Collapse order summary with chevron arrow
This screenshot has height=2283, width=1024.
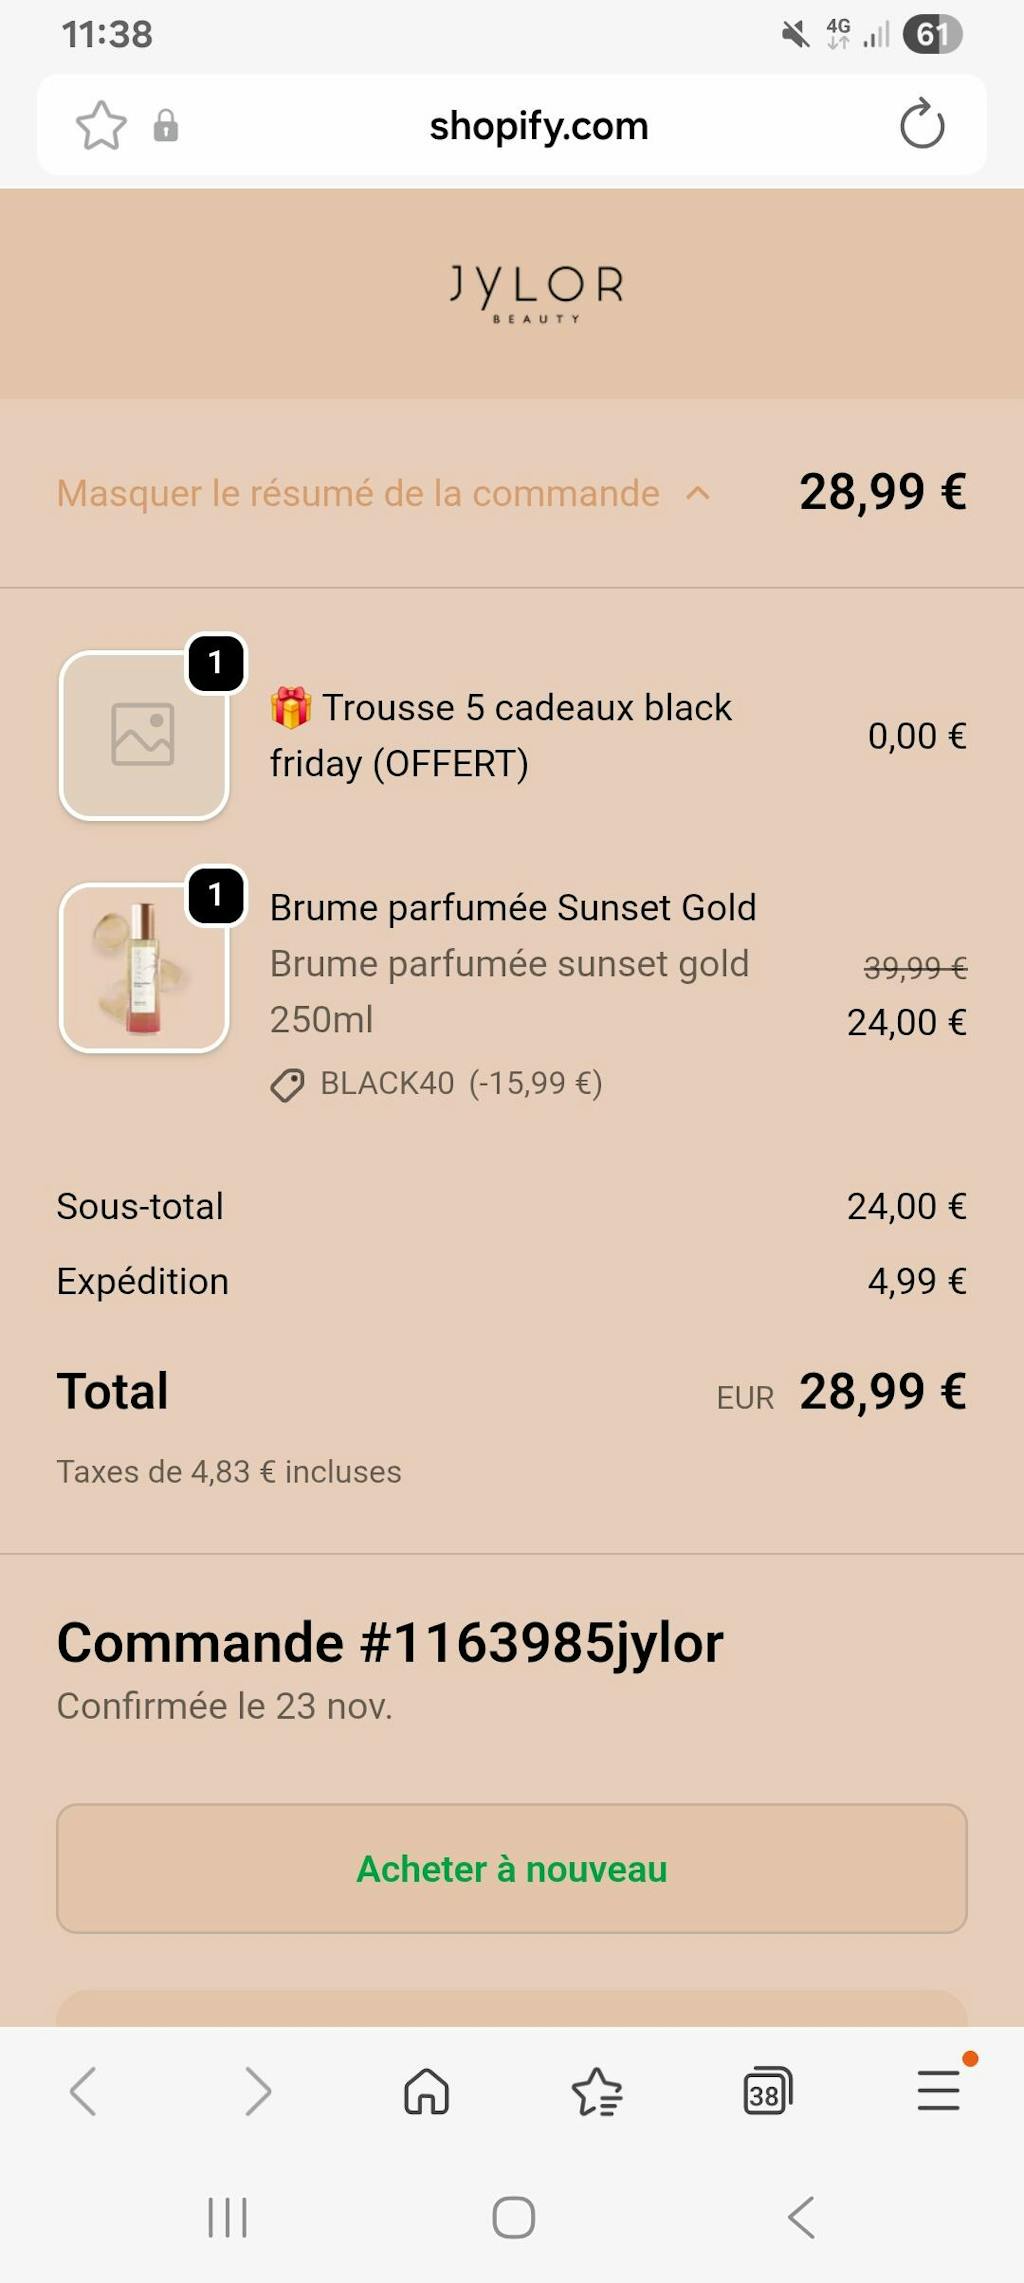click(x=698, y=493)
